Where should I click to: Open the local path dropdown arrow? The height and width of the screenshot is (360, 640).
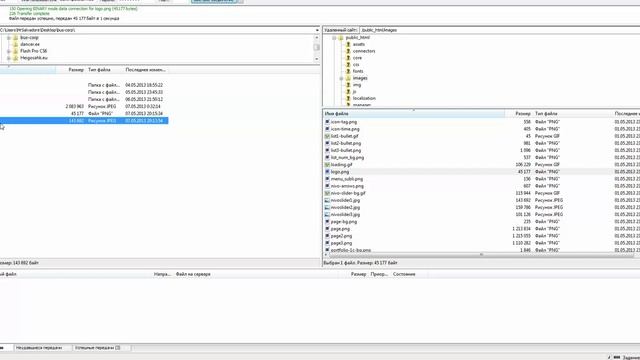pos(317,30)
